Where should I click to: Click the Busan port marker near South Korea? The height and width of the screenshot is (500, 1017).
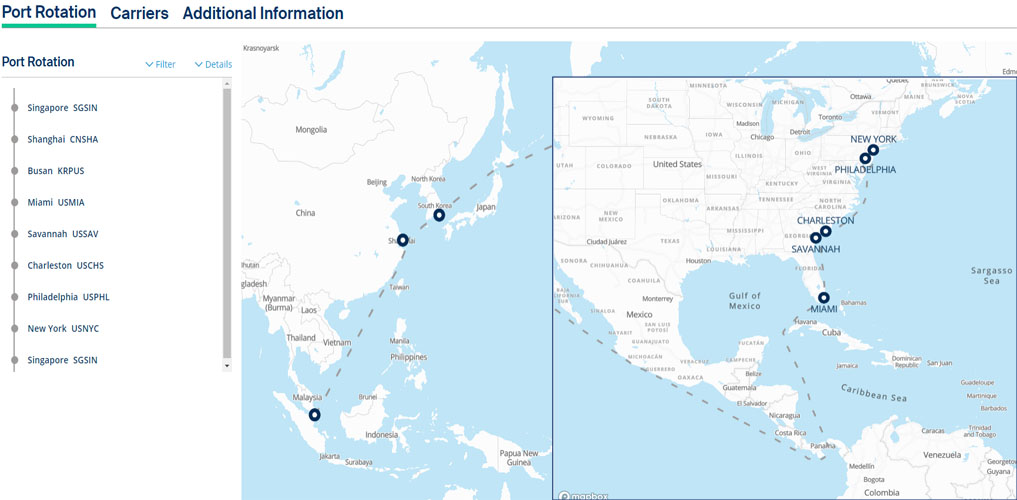[439, 215]
